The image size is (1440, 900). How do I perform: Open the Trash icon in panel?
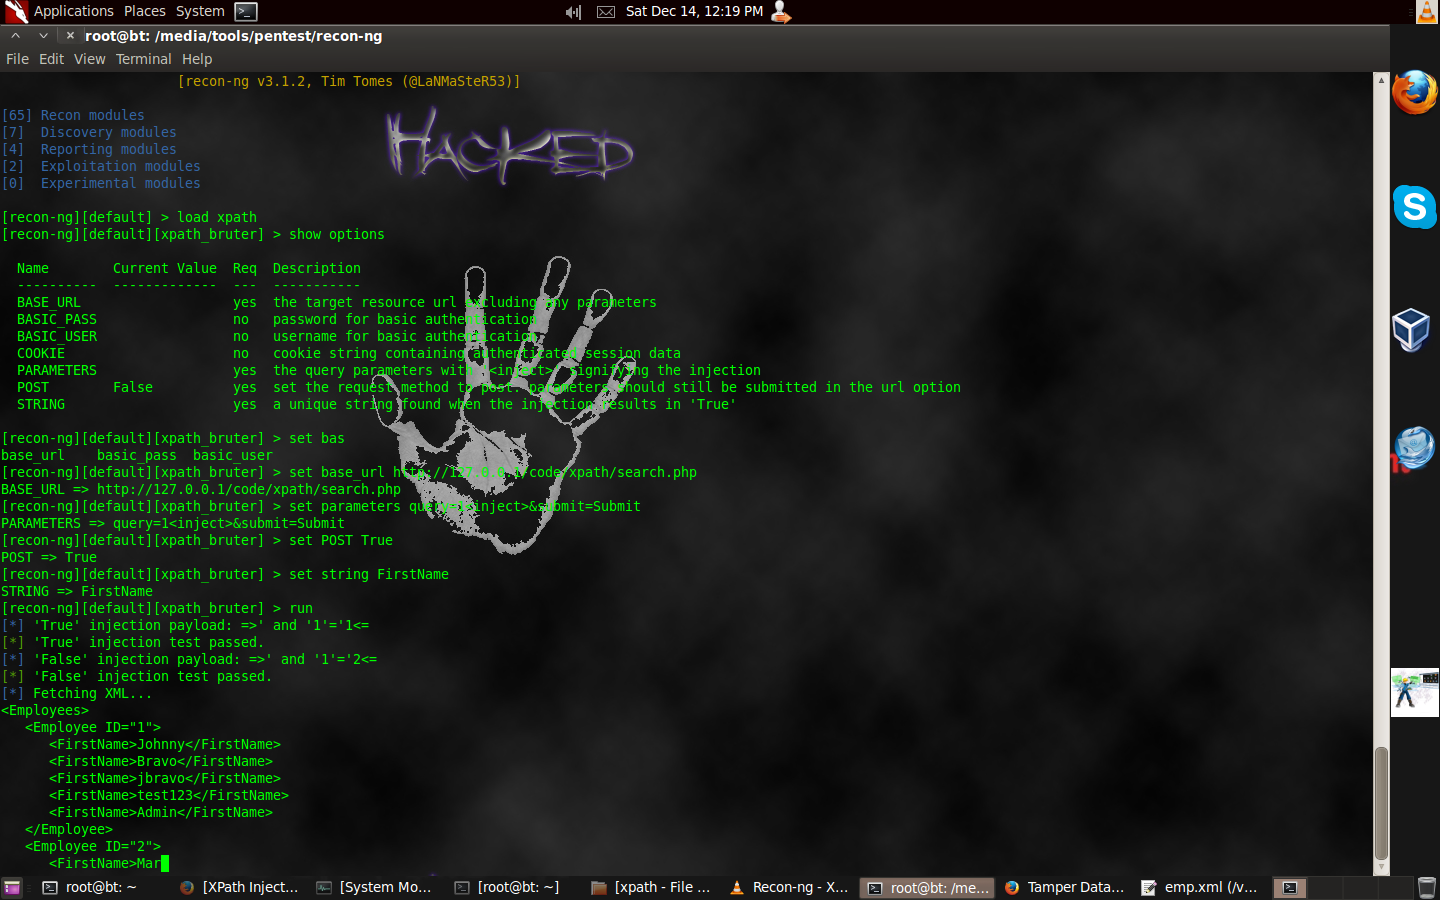(1427, 888)
